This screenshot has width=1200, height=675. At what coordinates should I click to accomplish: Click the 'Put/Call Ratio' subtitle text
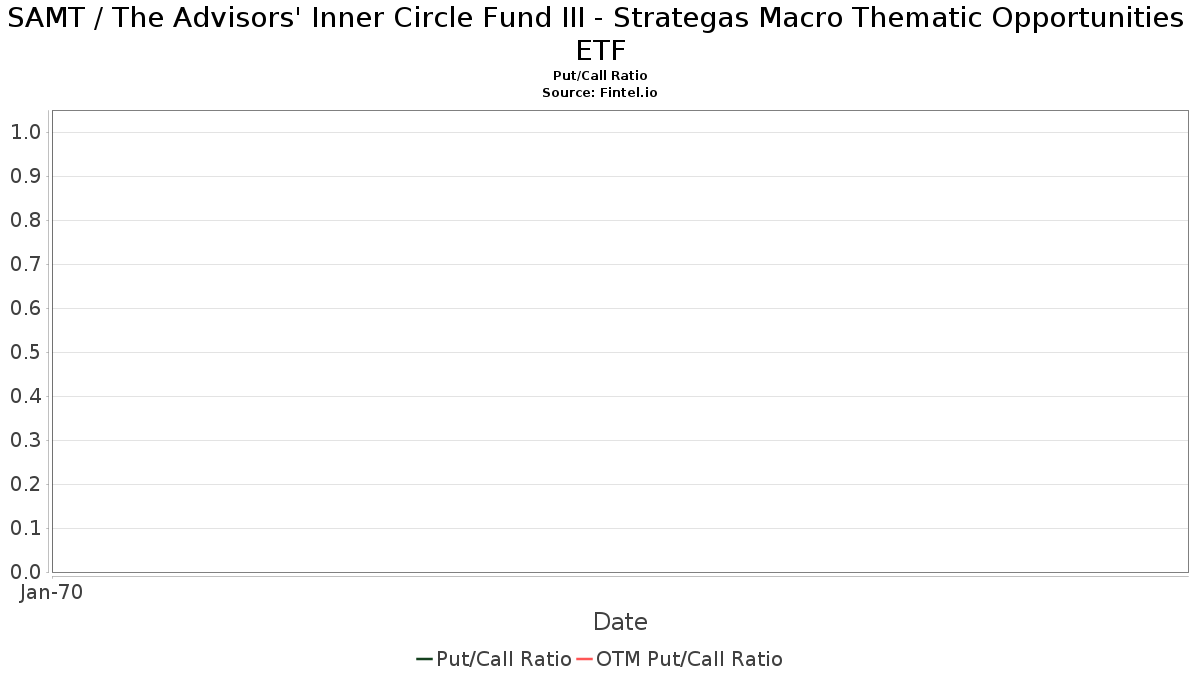[x=600, y=76]
